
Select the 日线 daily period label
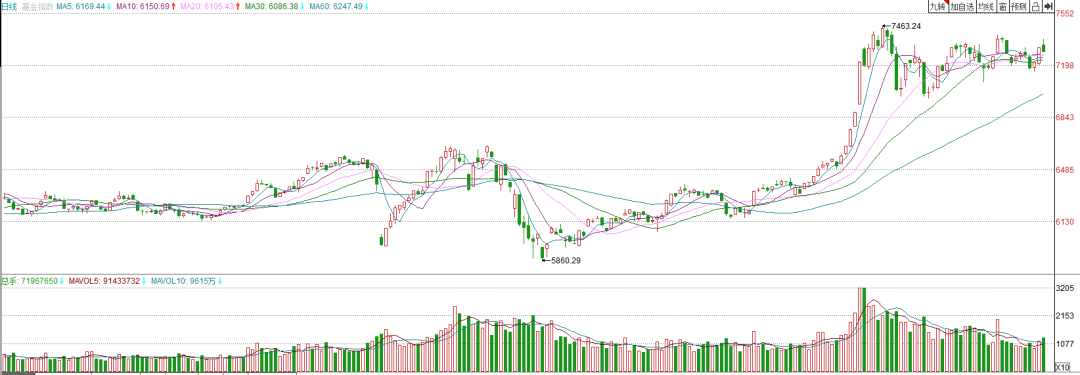9,6
